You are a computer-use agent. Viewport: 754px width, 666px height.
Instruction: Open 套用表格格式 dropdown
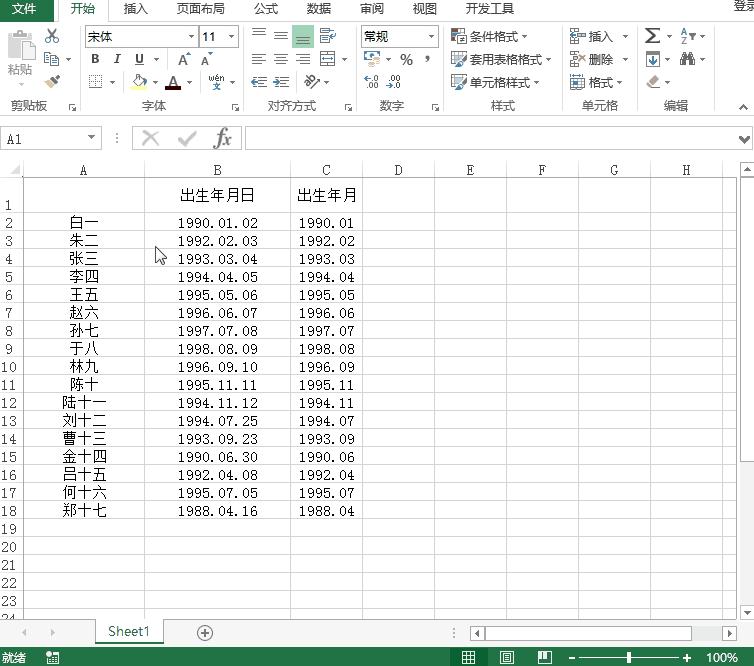(x=501, y=59)
